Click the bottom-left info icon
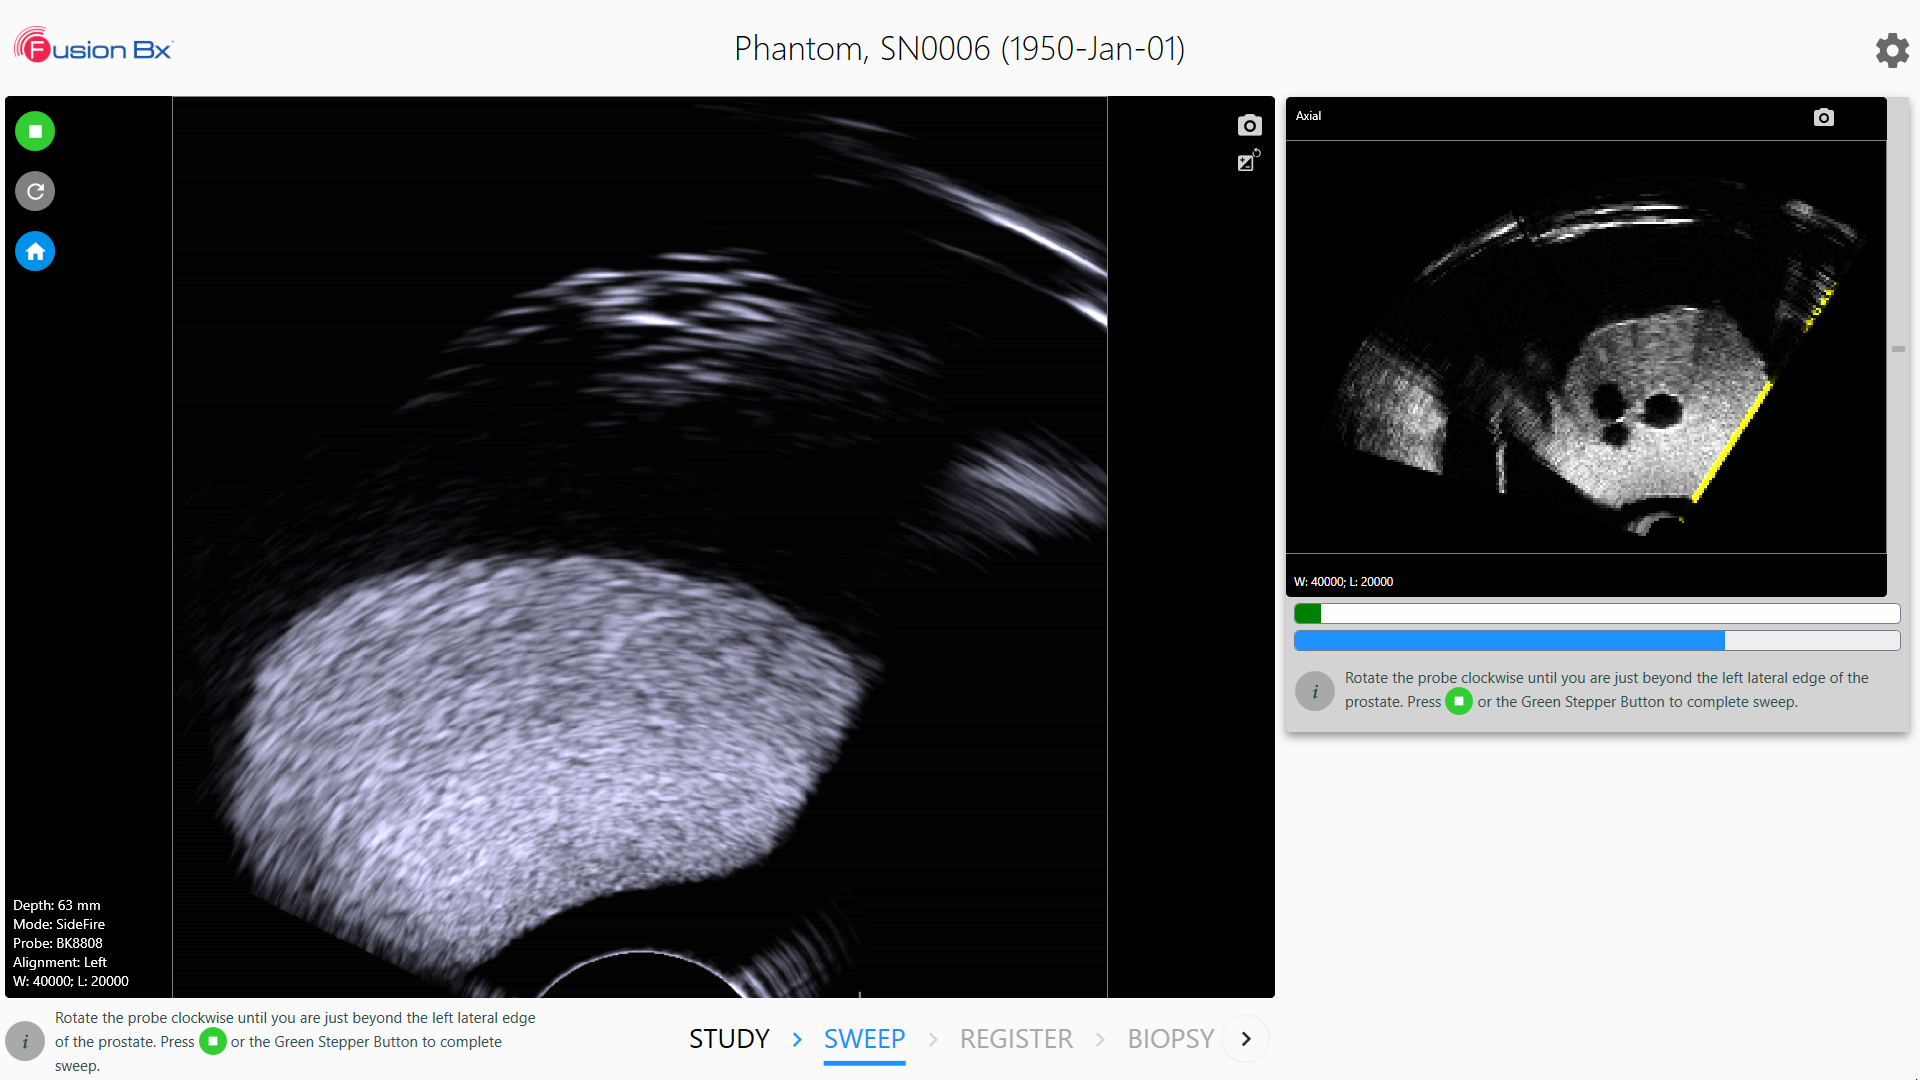The image size is (1920, 1080). tap(25, 1041)
